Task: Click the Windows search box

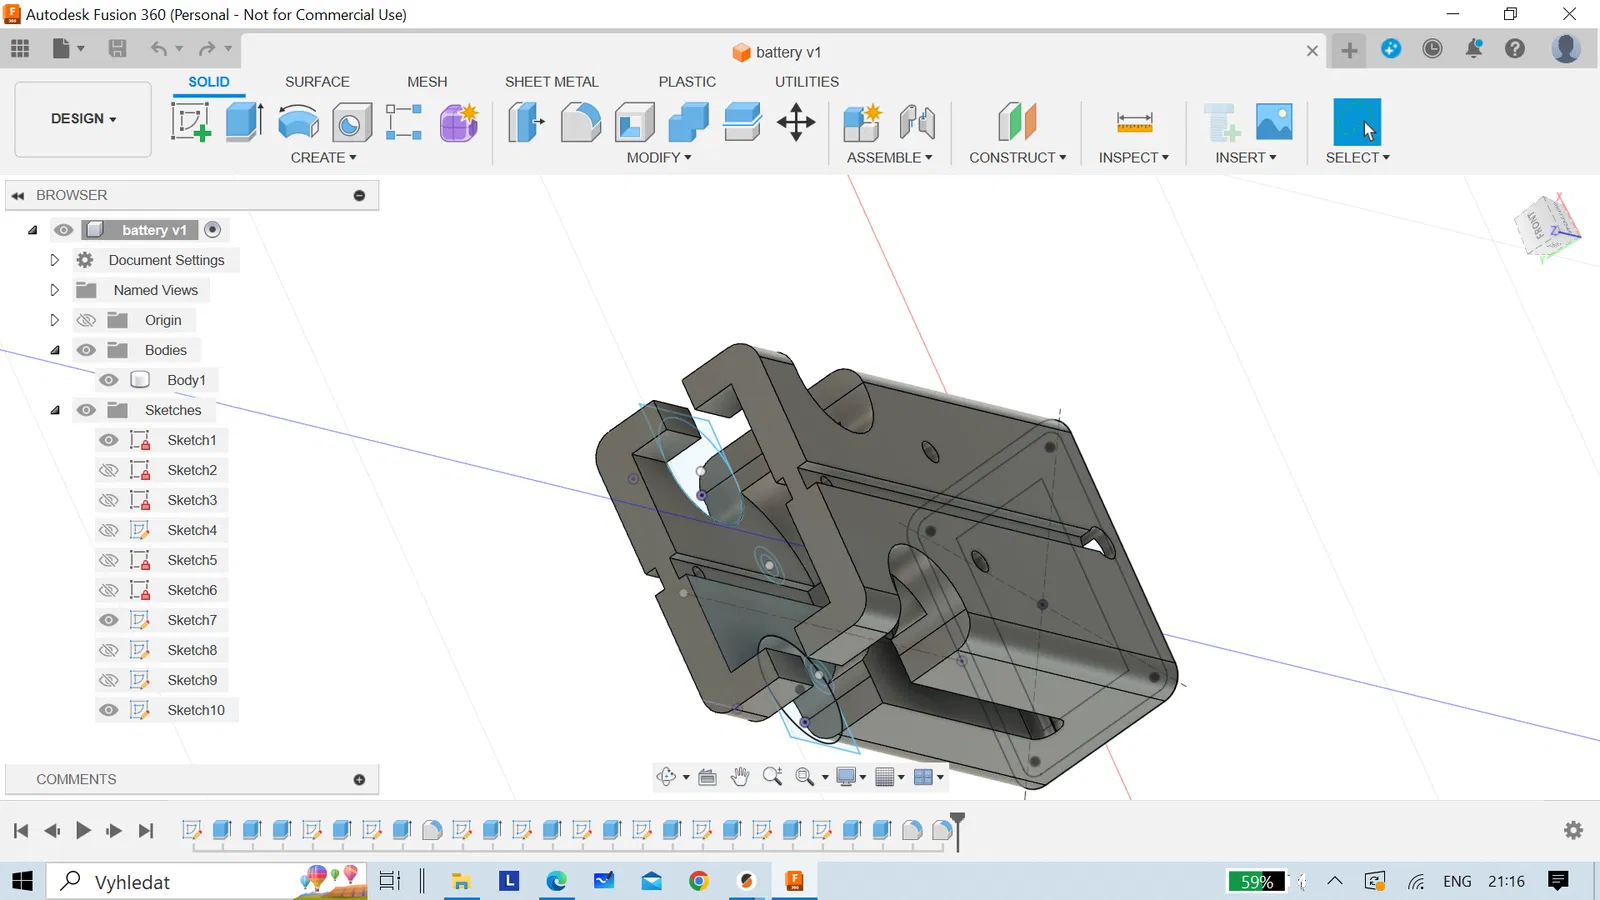Action: 207,881
